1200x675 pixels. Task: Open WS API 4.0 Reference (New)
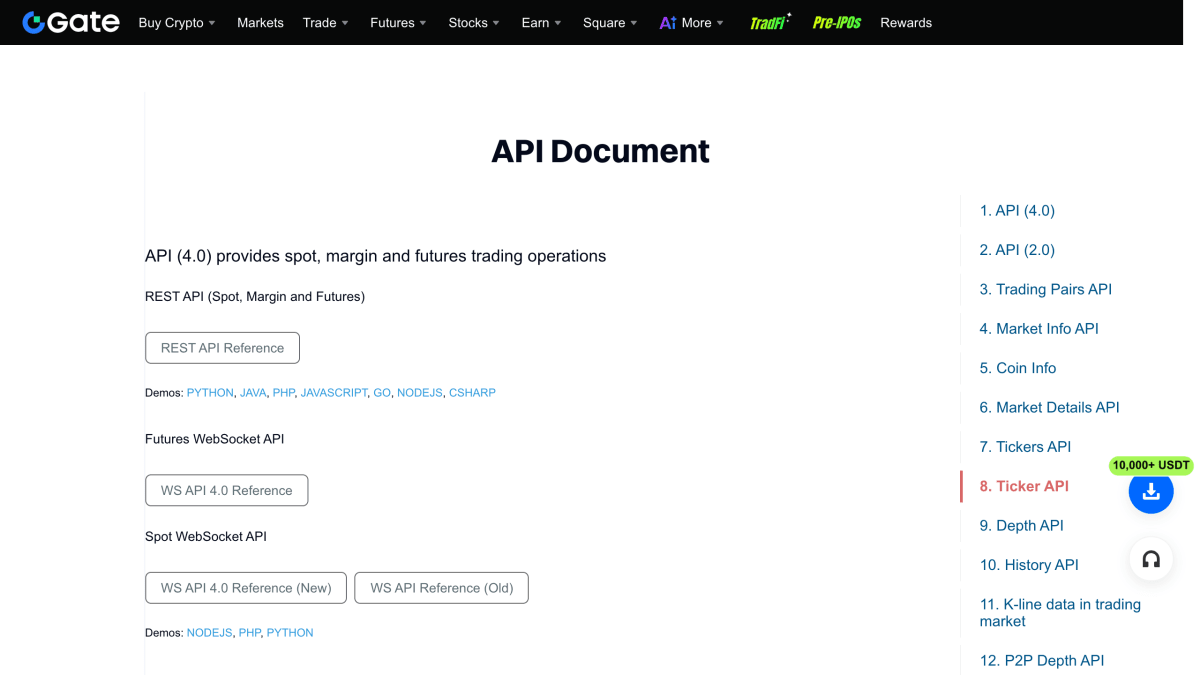click(246, 588)
